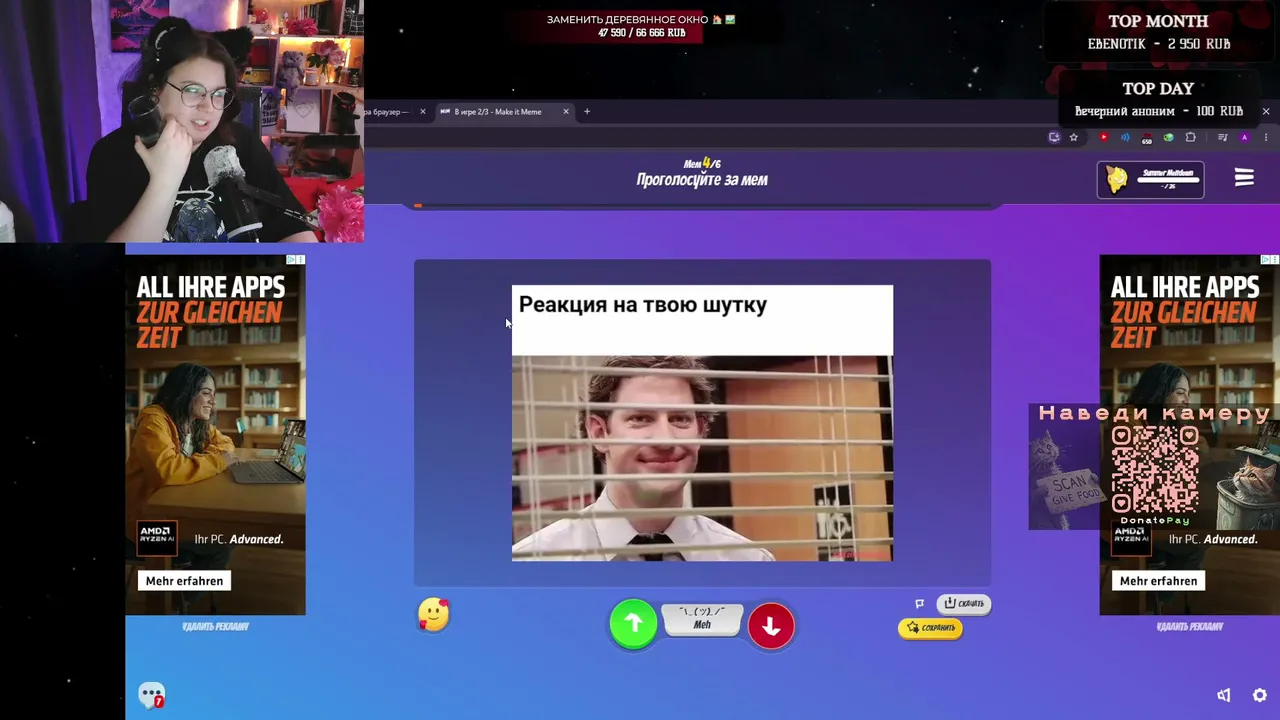Image resolution: width=1280 pixels, height=720 pixels.
Task: Click the install app icon in address bar
Action: click(x=1054, y=137)
